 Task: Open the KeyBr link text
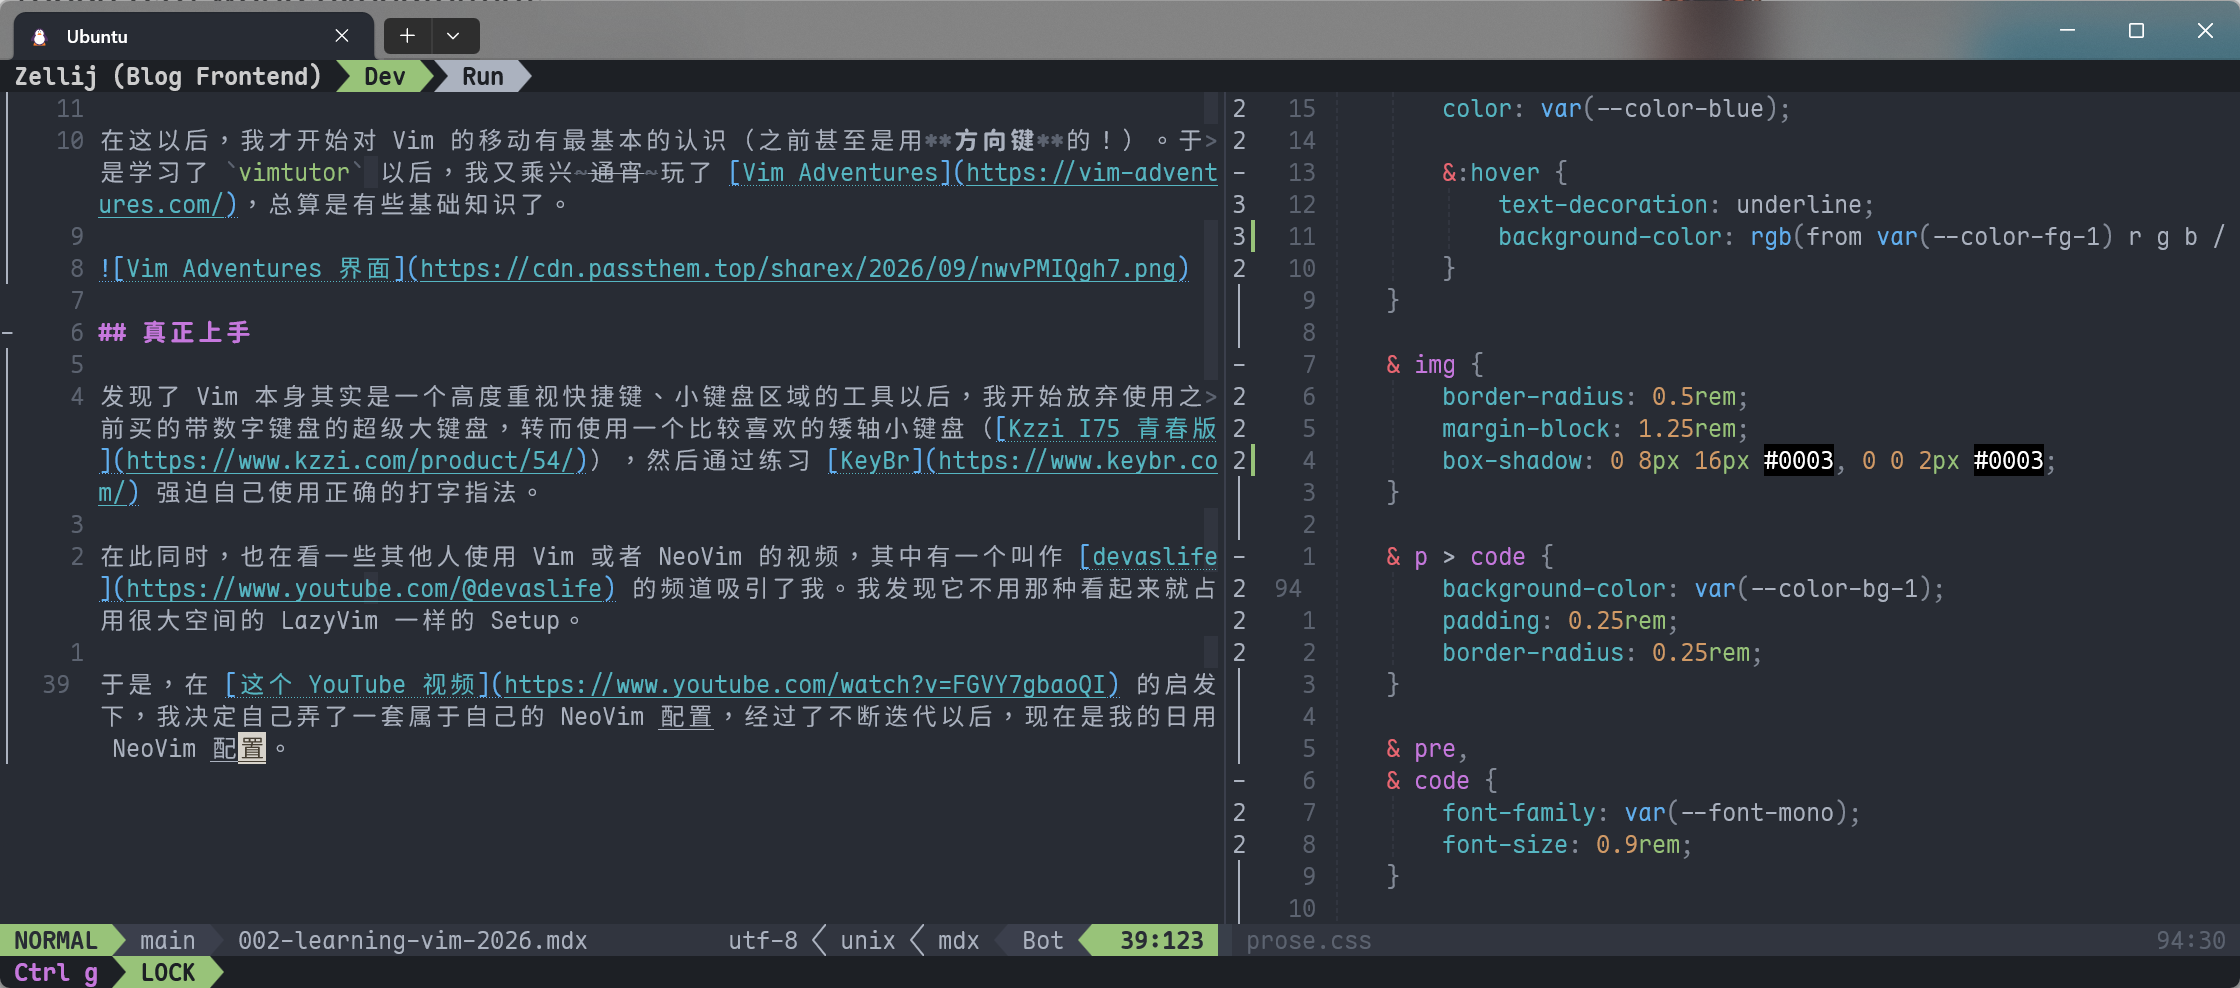pos(874,460)
